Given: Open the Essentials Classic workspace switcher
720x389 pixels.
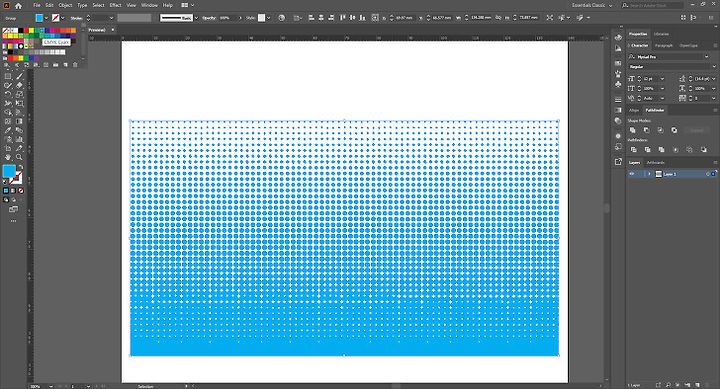Looking at the screenshot, I should tap(592, 5).
